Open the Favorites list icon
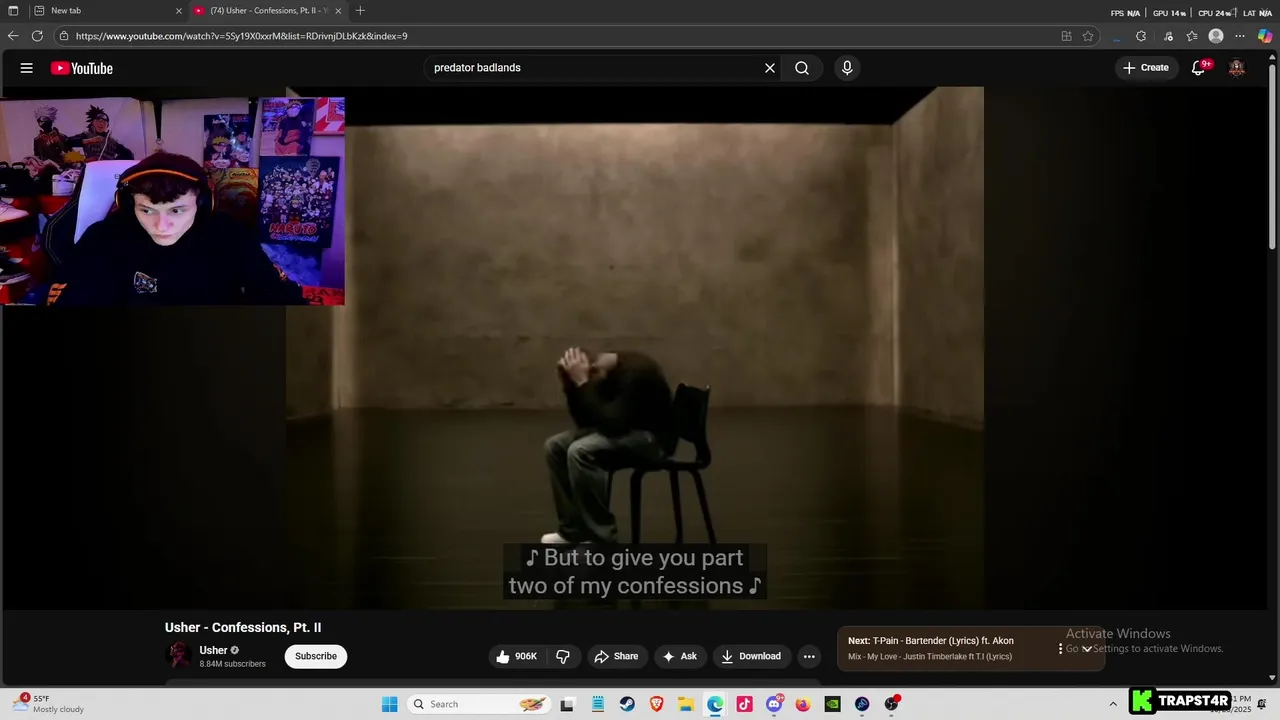 pyautogui.click(x=1192, y=36)
